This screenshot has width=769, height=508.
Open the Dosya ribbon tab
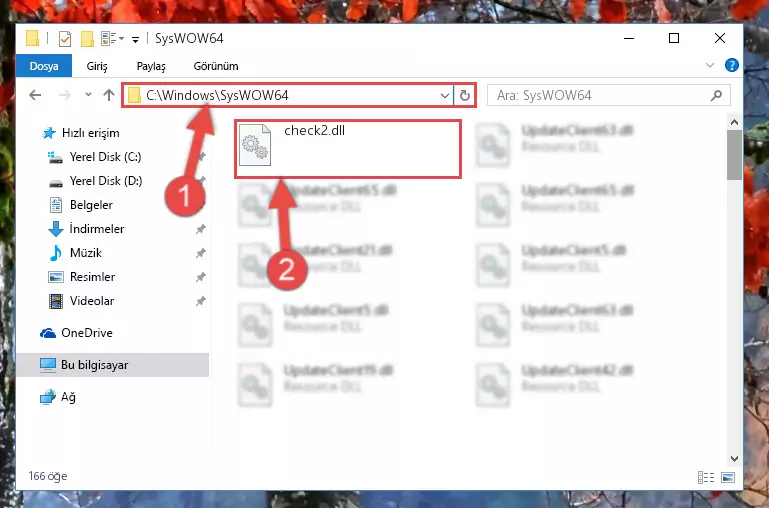pyautogui.click(x=44, y=66)
